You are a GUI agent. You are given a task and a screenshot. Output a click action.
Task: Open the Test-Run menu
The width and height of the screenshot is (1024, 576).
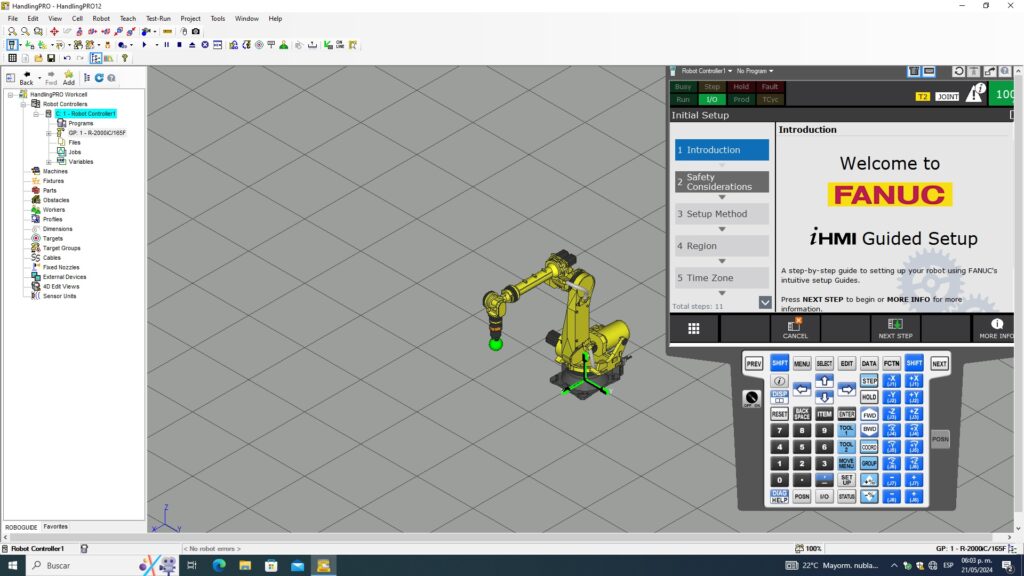(158, 18)
